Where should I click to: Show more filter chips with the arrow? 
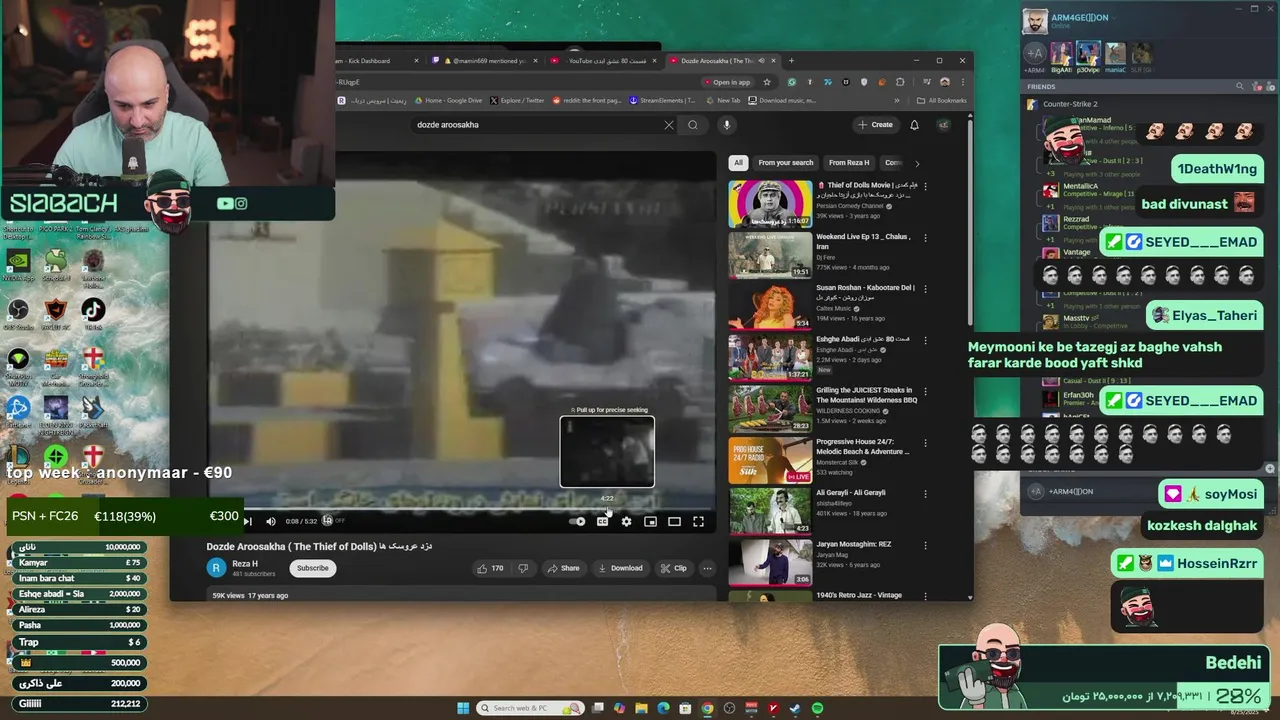pos(916,163)
